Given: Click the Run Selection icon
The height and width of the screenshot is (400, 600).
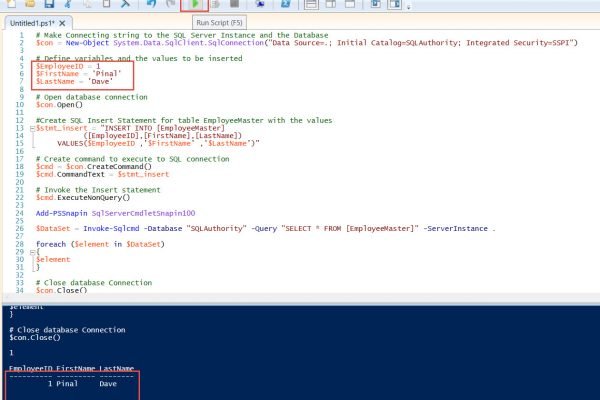Looking at the screenshot, I should click(215, 3).
